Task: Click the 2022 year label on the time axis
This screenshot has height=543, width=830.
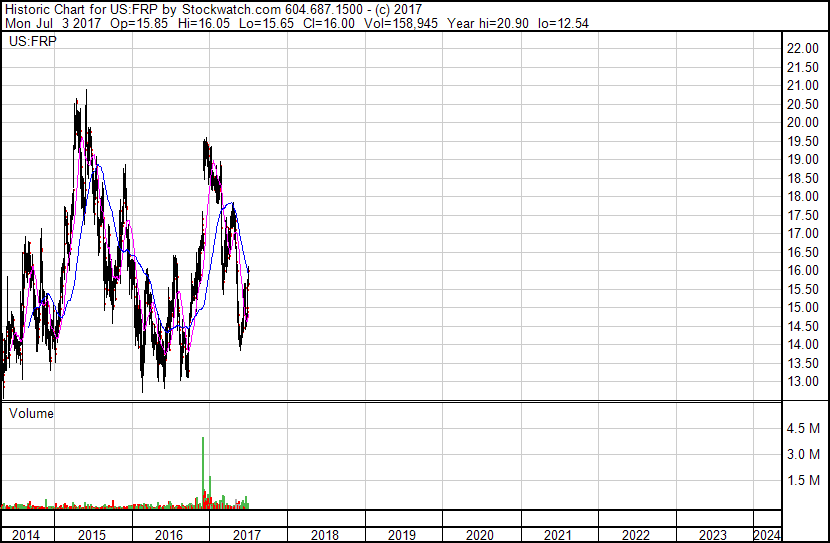Action: 635,535
